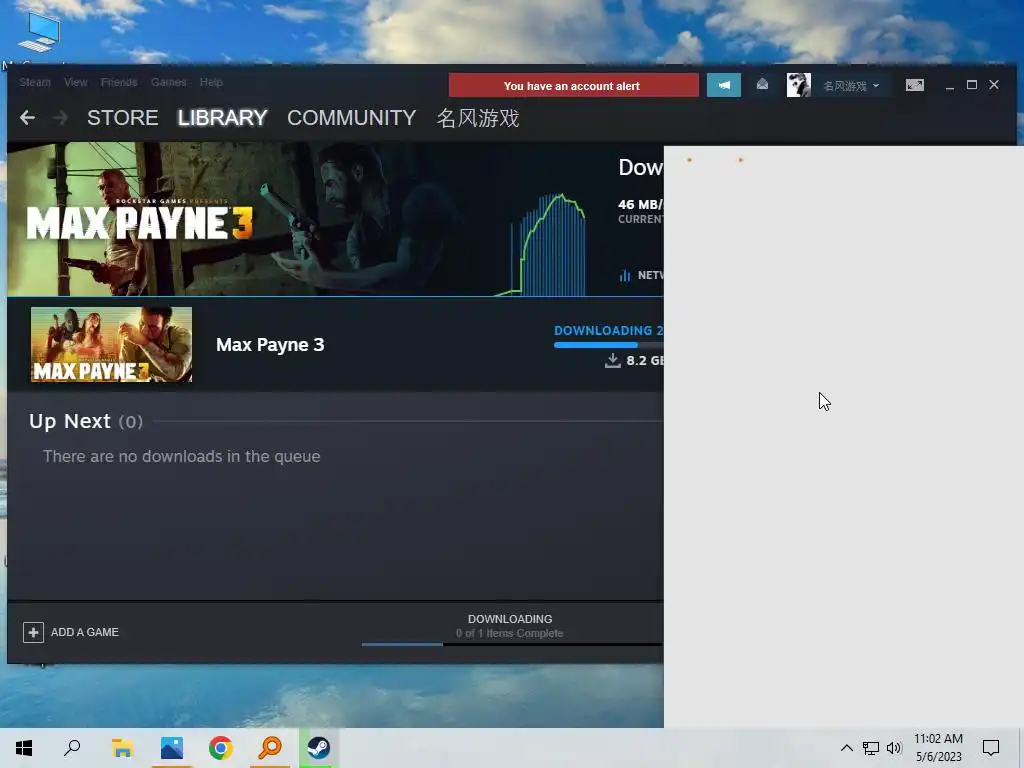Open the Action Center notification icon
This screenshot has height=768, width=1024.
991,748
